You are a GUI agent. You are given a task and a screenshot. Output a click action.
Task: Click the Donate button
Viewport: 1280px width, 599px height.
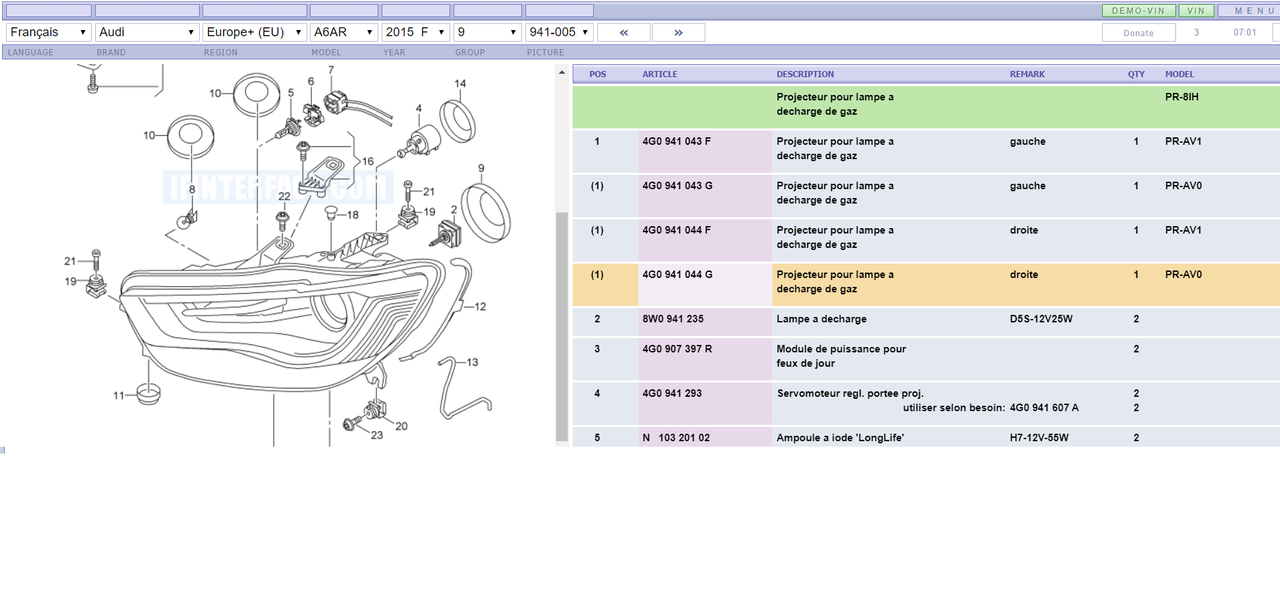(x=1138, y=33)
